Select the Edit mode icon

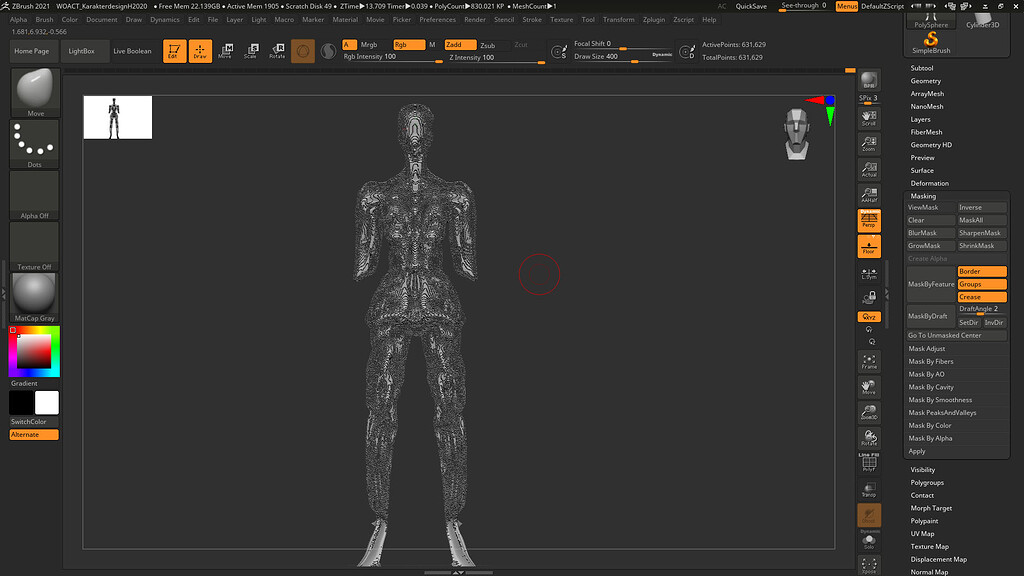point(174,51)
